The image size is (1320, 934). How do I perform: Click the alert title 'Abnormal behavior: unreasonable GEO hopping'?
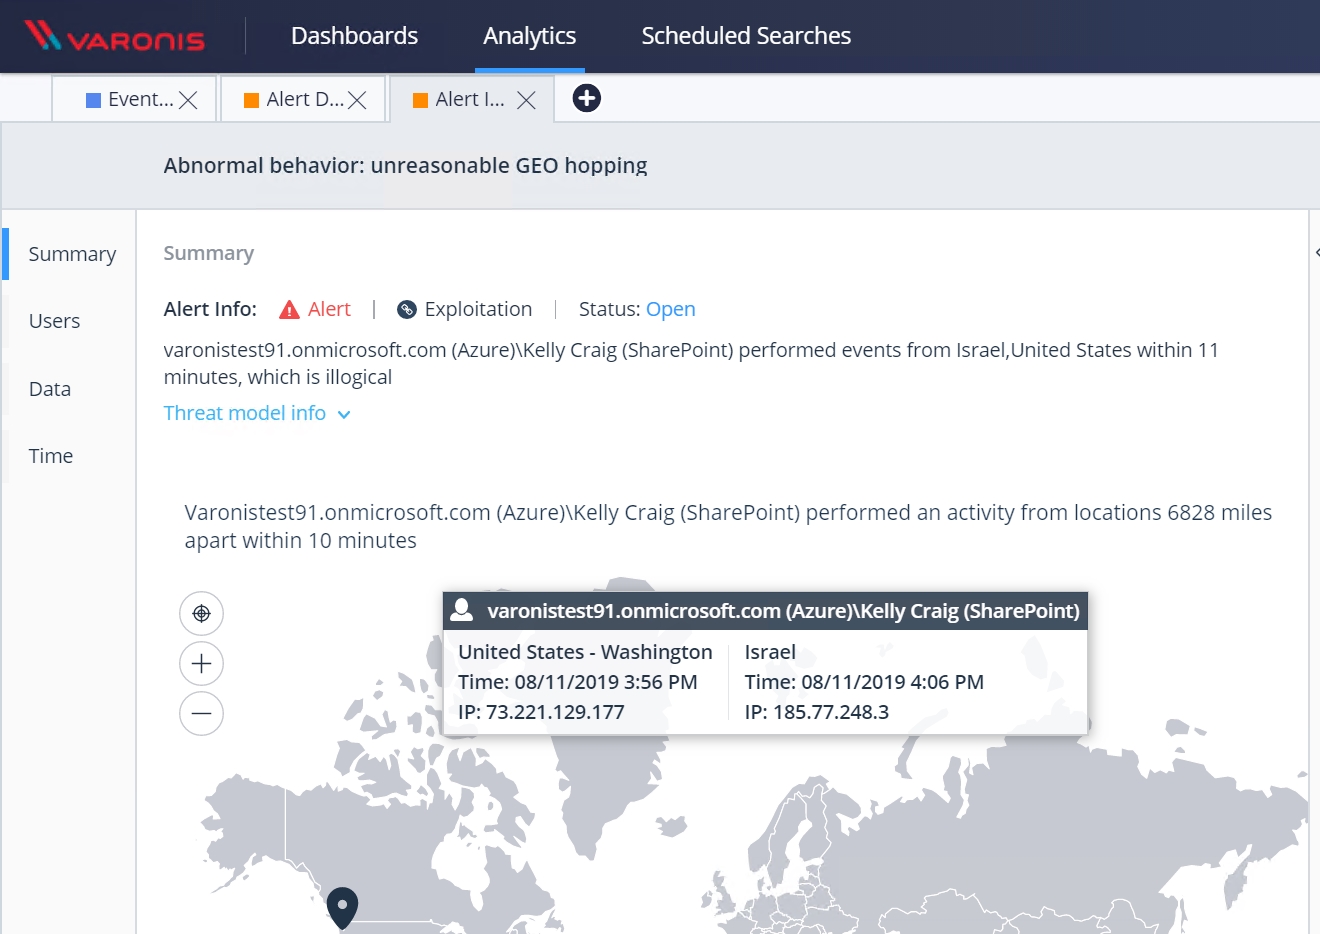405,165
